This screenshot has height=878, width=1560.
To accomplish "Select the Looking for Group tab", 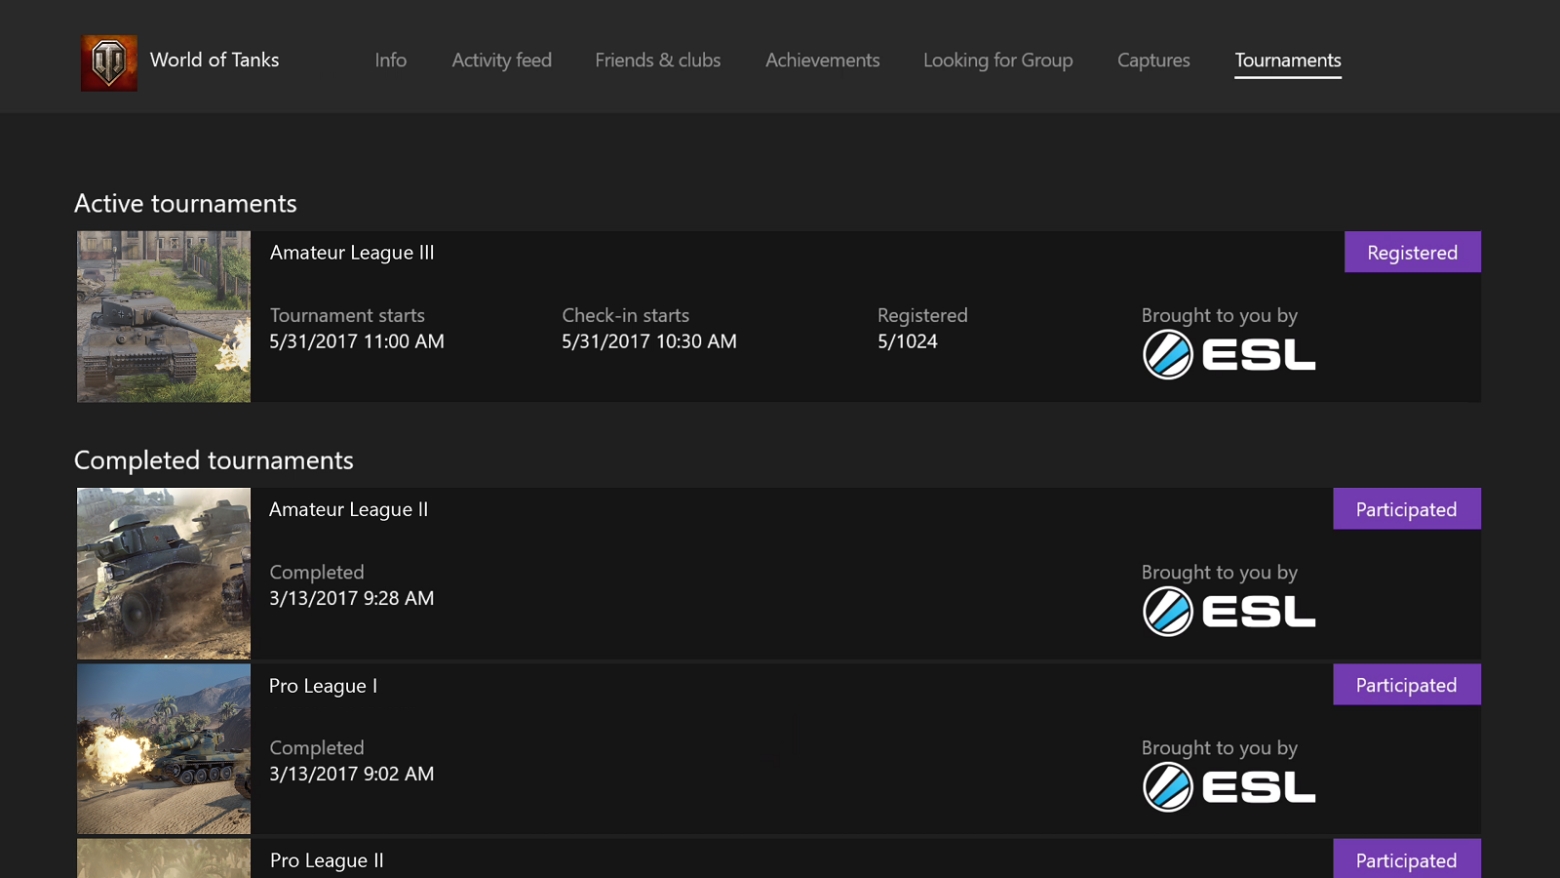I will [x=997, y=60].
